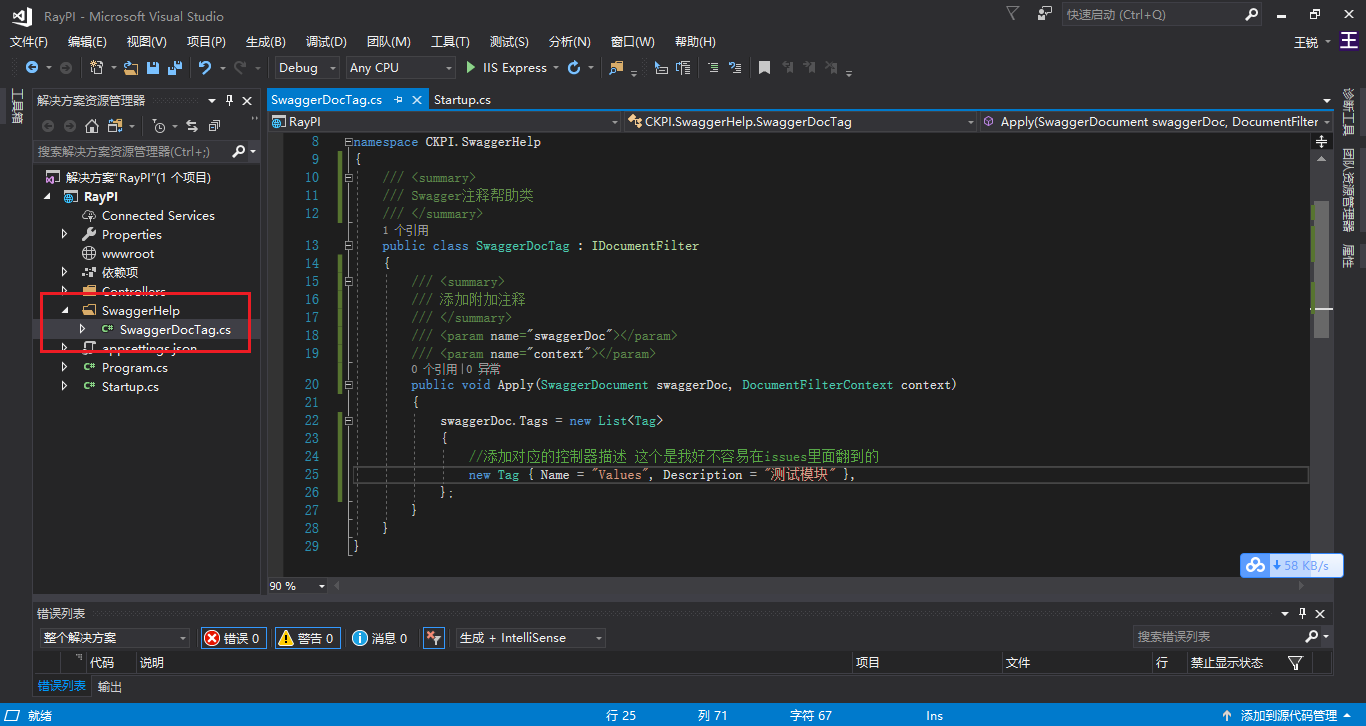Image resolution: width=1366 pixels, height=726 pixels.
Task: Toggle the 警告 0 warnings filter
Action: point(307,638)
